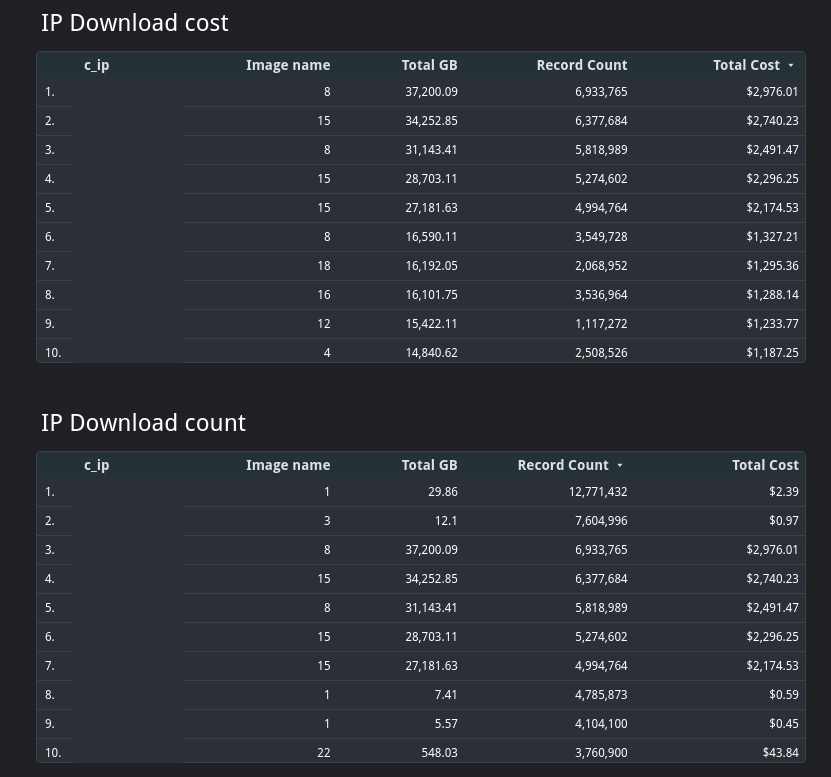
Task: Click the $1,327.21 total cost cell
Action: pyautogui.click(x=772, y=237)
